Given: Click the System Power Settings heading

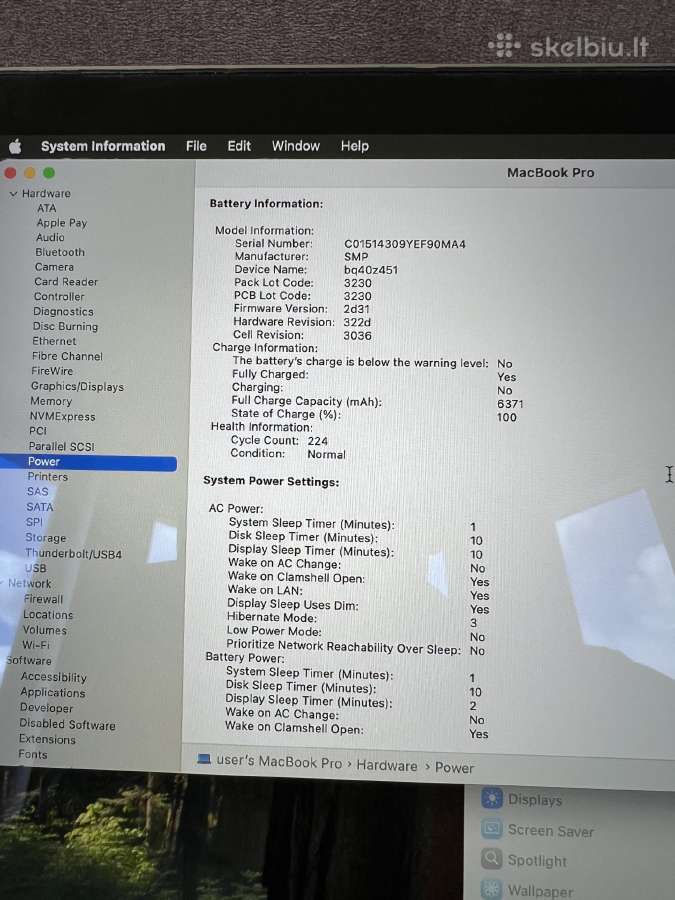Looking at the screenshot, I should coord(271,482).
